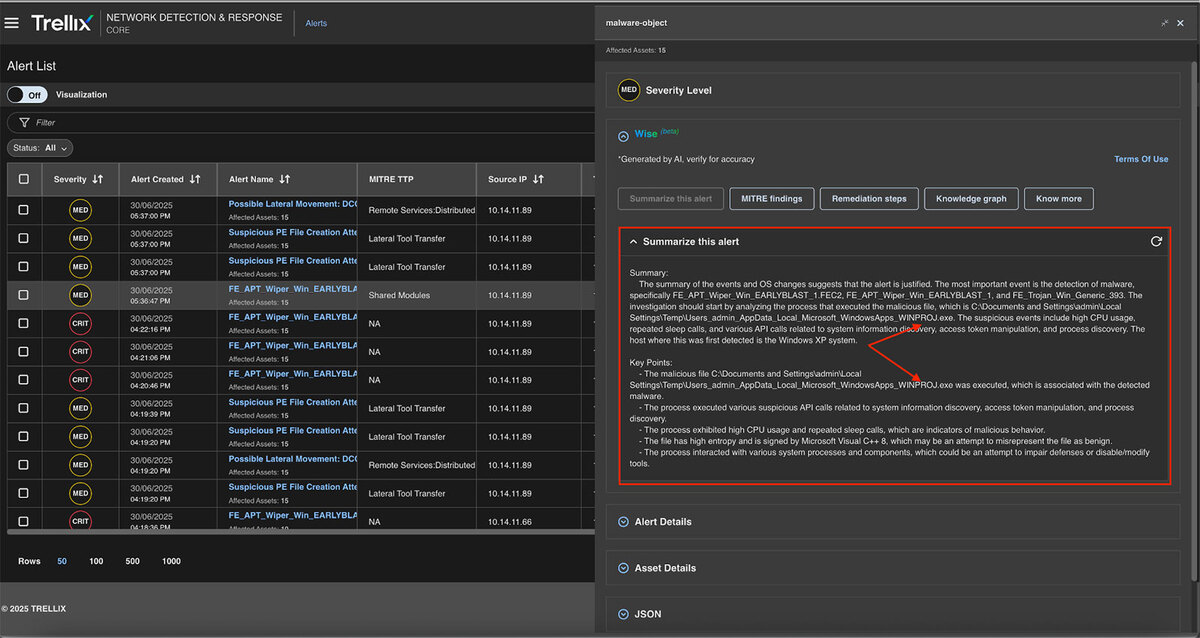Viewport: 1200px width, 638px height.
Task: Click the CRIT badge on 04:22:16 PM row
Action: 80,323
